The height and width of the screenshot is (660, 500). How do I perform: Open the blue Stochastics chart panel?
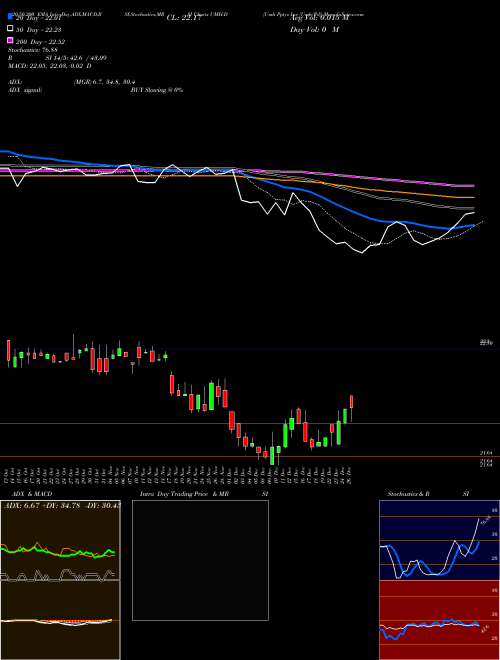click(439, 540)
